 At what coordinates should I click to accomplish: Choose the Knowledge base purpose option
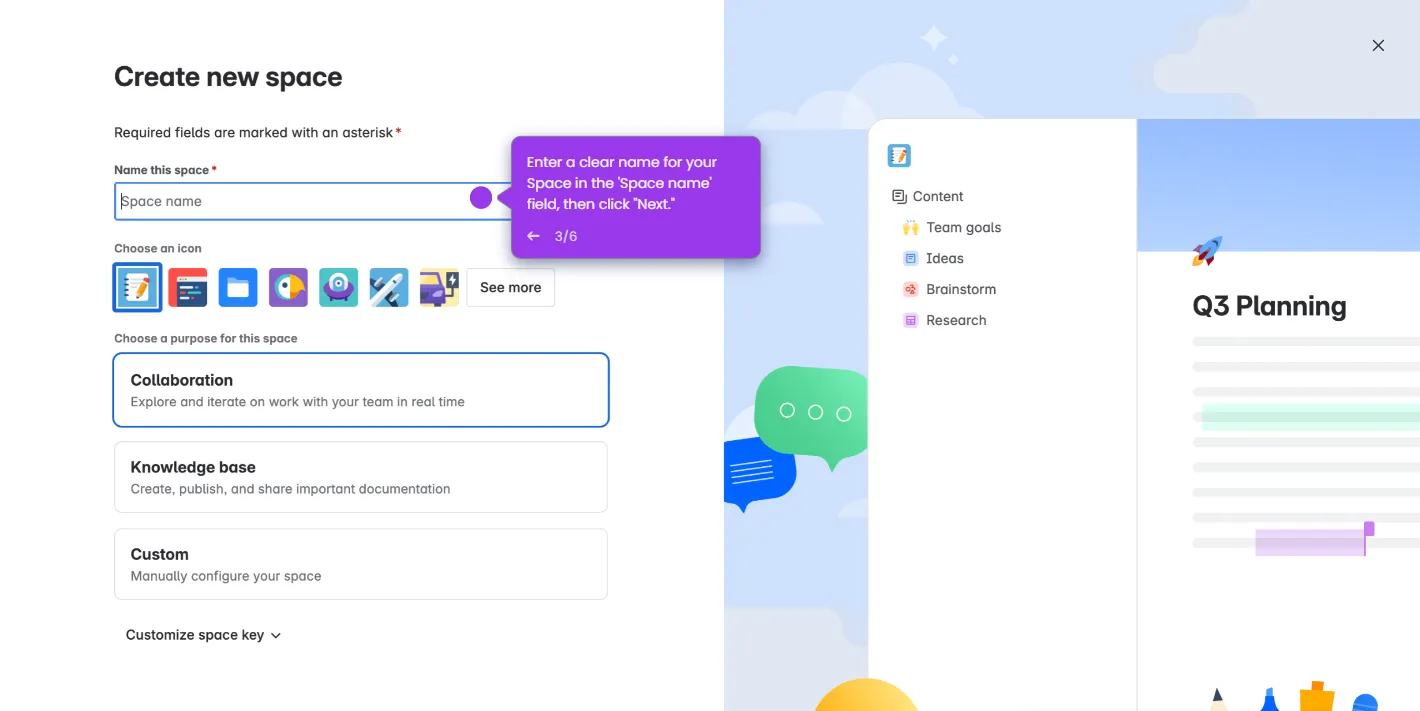click(361, 477)
